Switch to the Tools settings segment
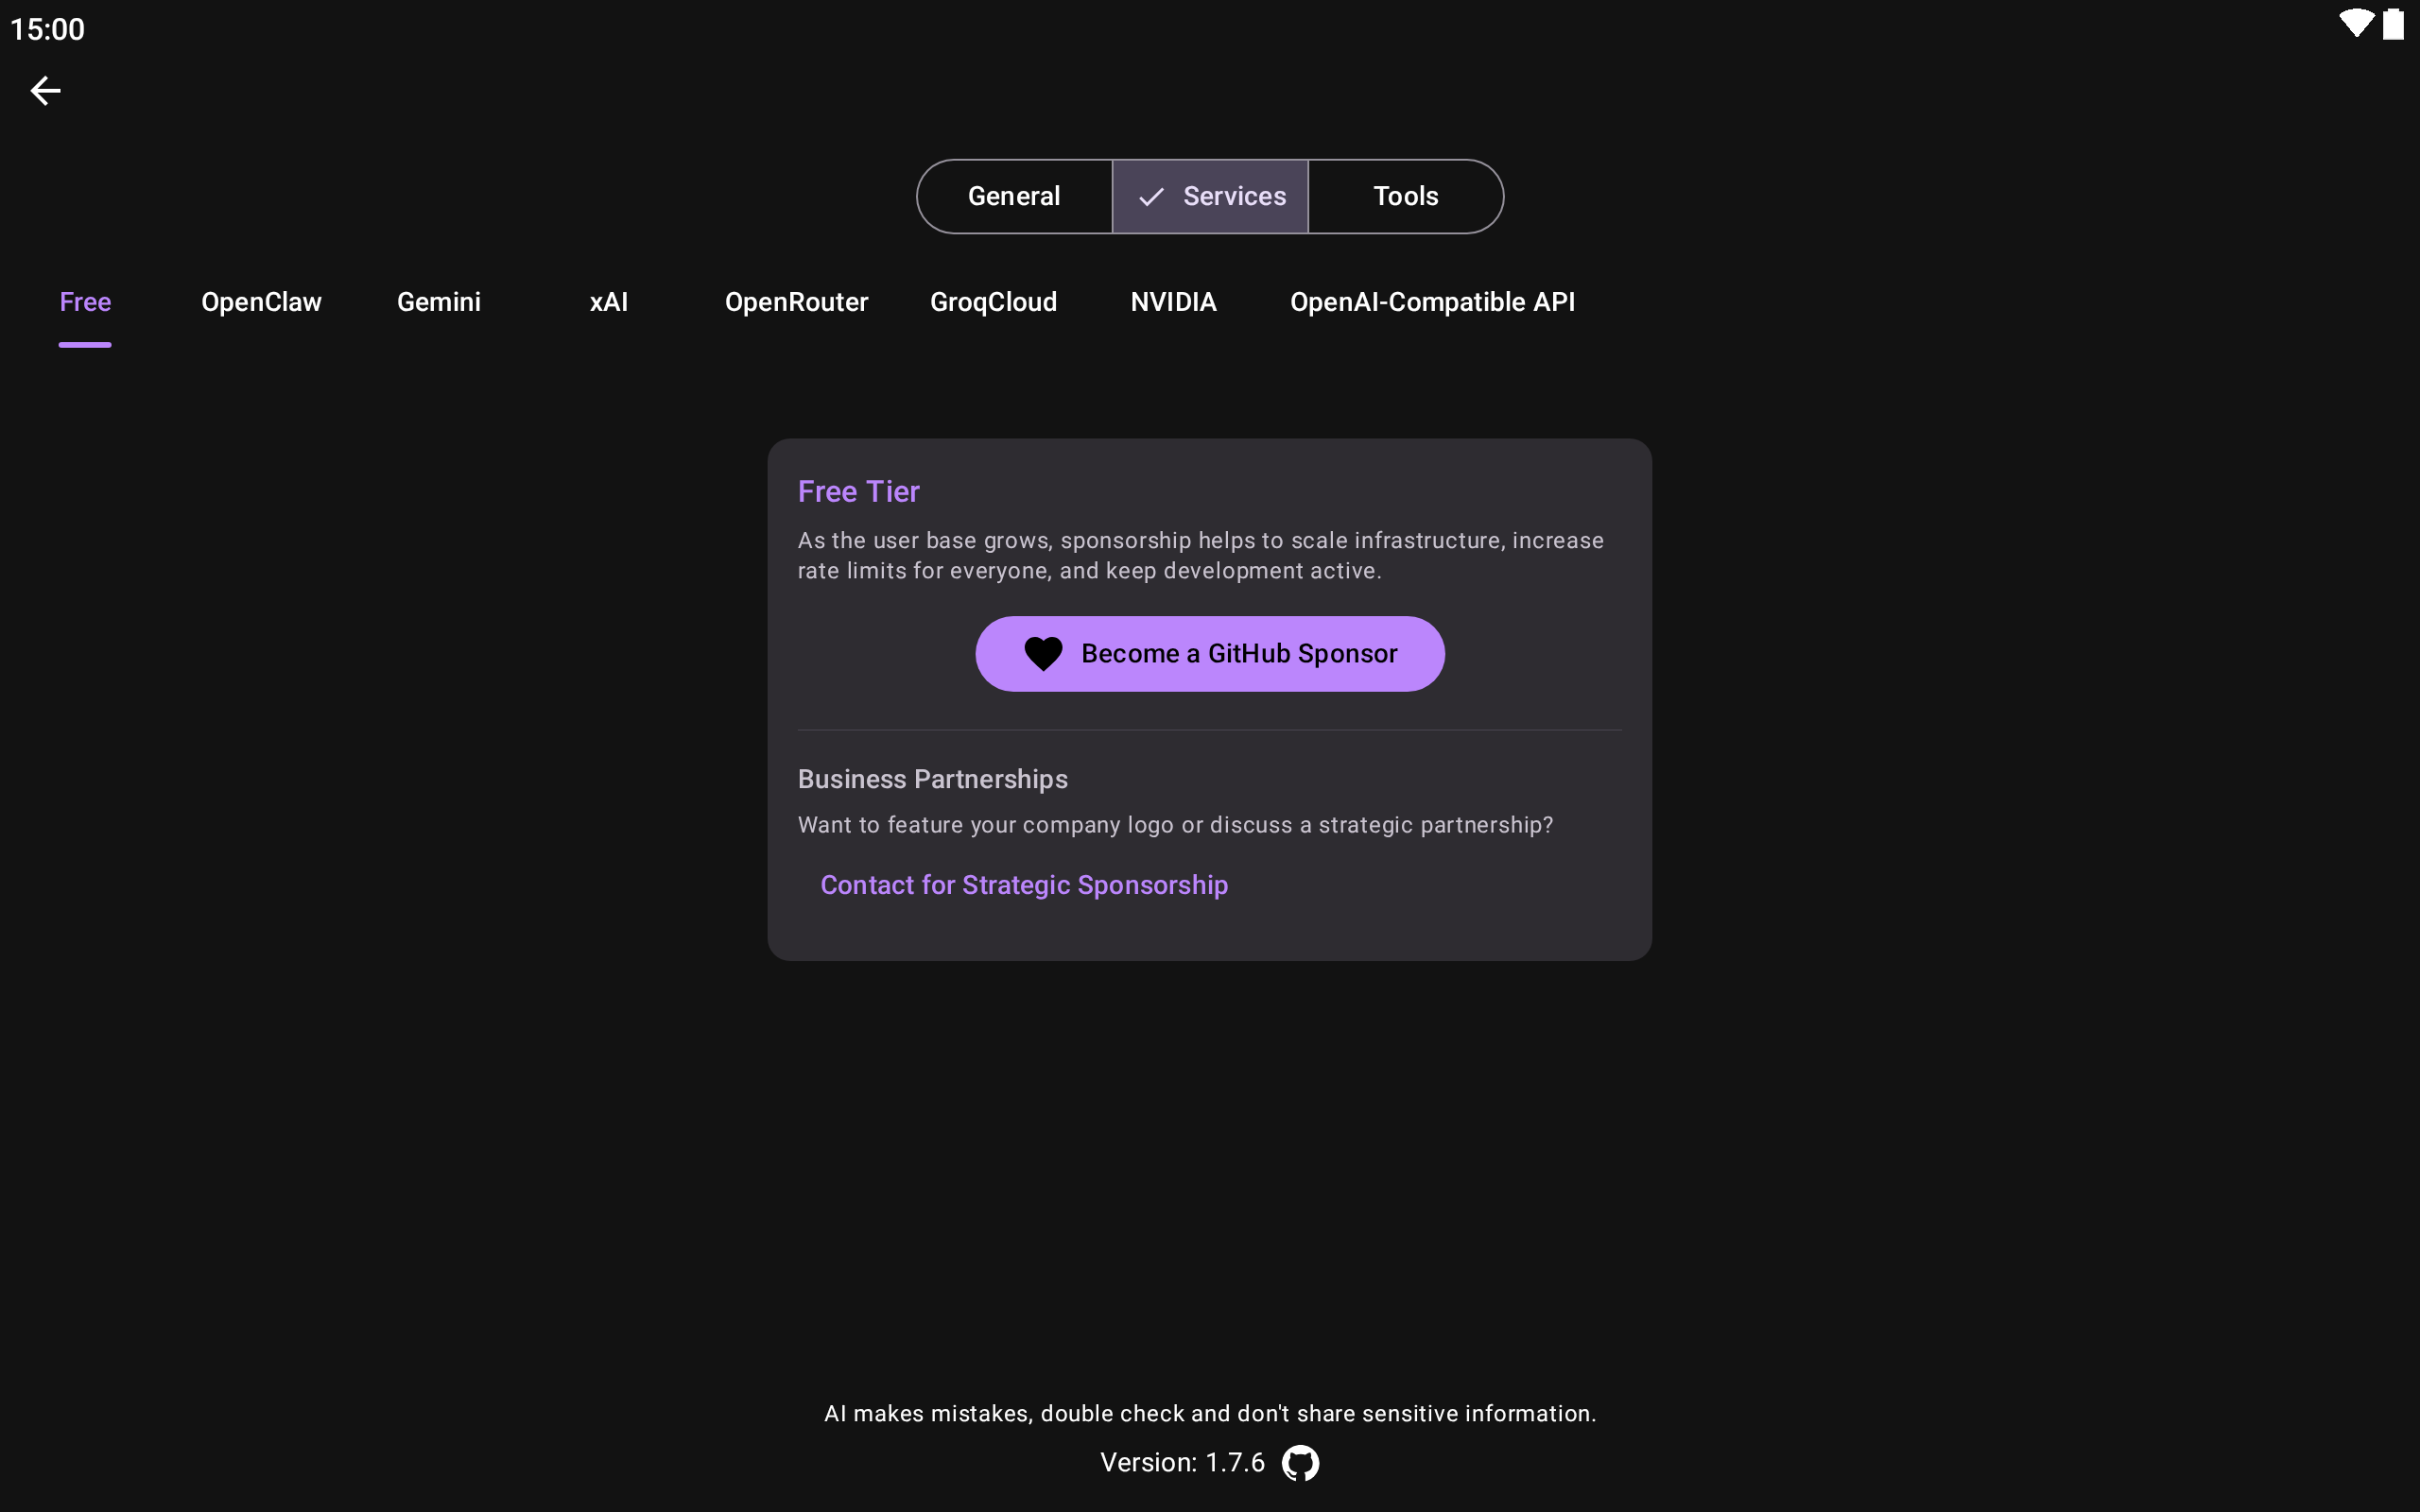 (x=1405, y=197)
